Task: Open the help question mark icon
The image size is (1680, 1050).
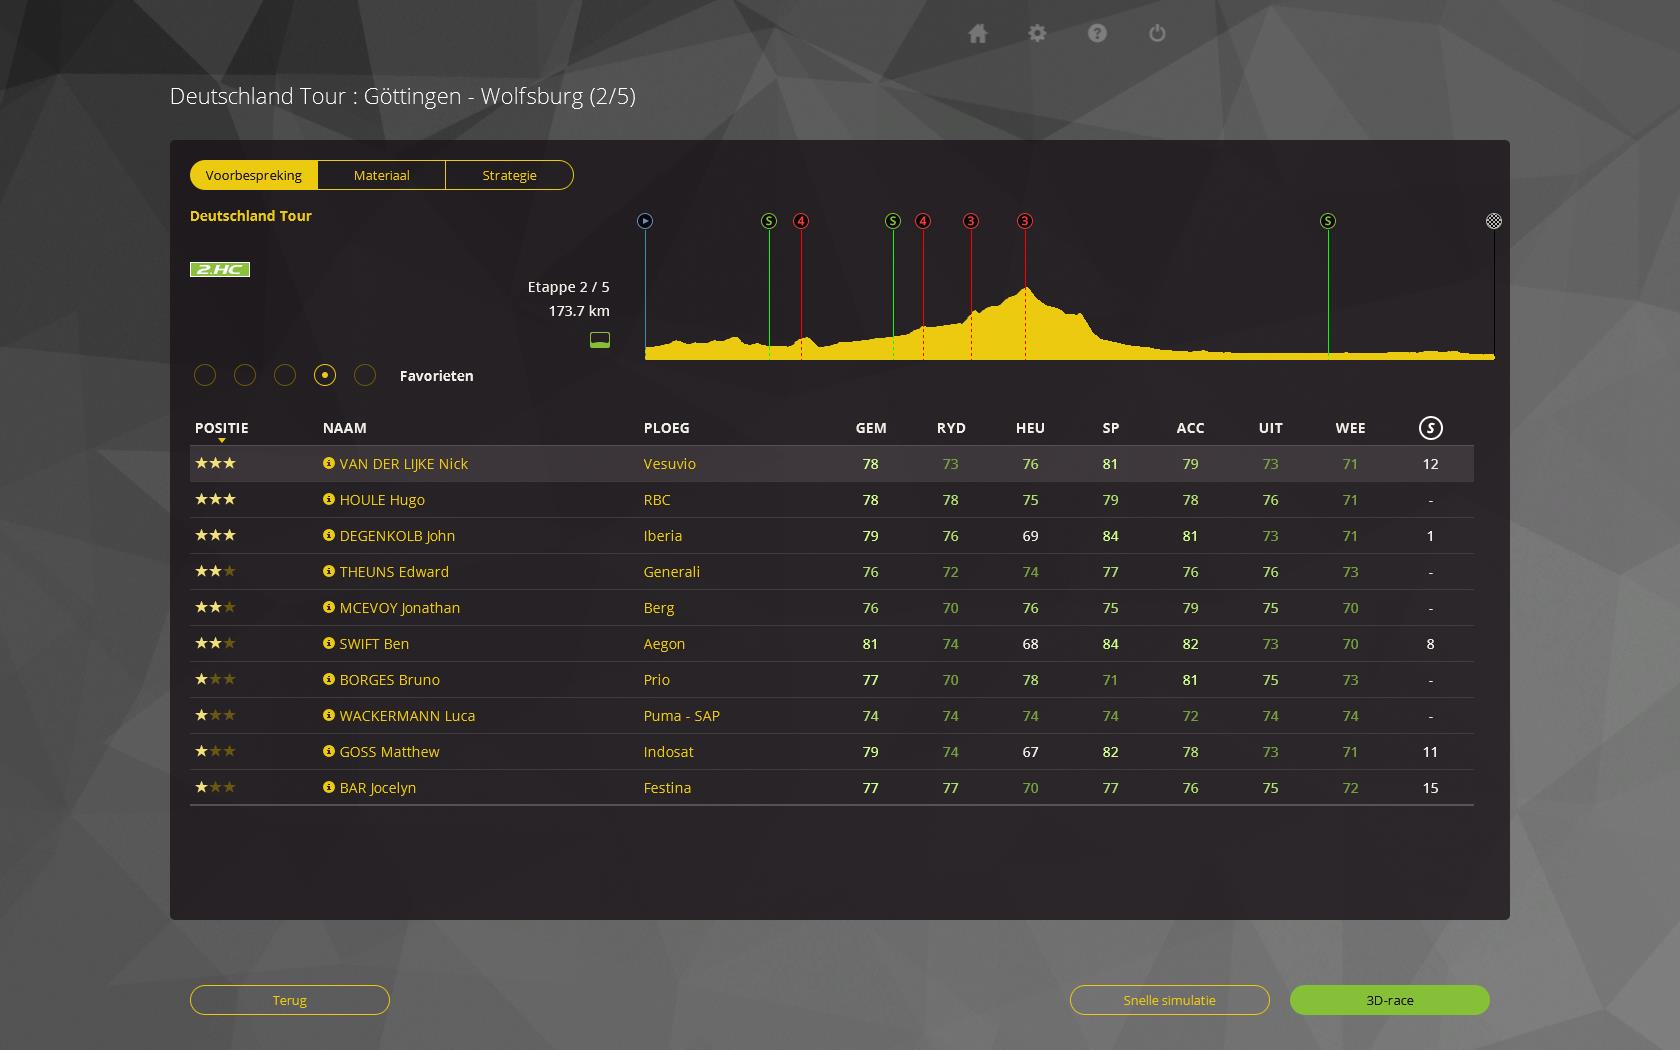Action: click(x=1097, y=34)
